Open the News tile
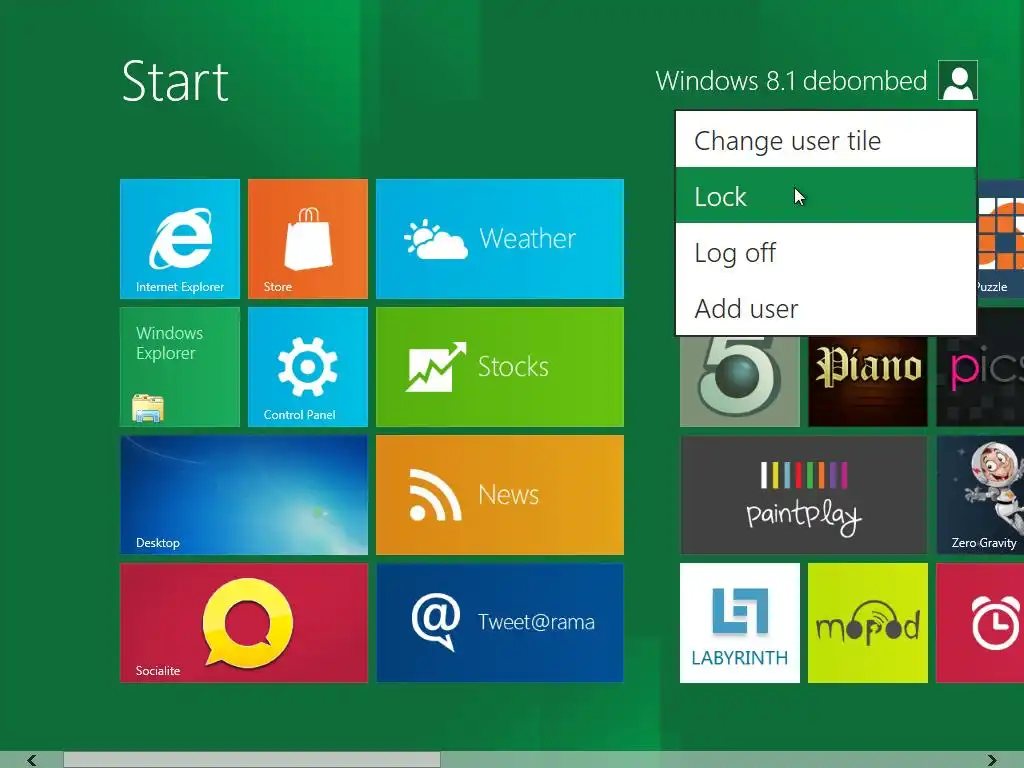The height and width of the screenshot is (768, 1024). tap(500, 495)
